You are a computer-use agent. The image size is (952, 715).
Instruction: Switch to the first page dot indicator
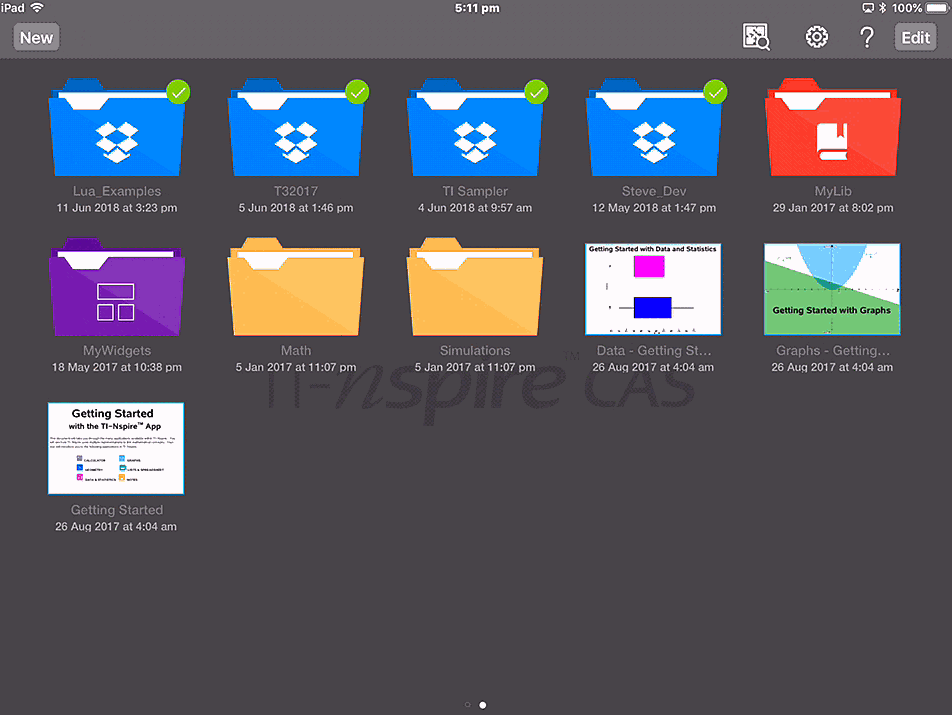coord(467,705)
